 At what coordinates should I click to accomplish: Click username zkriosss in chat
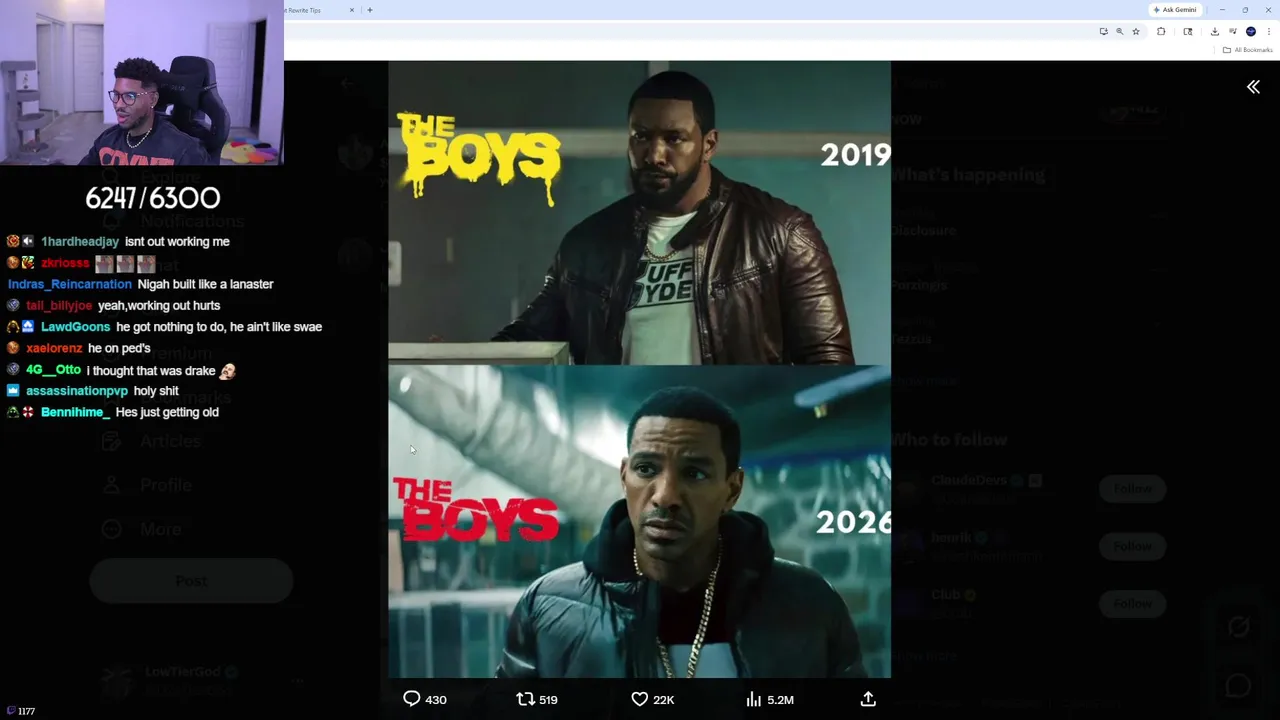(65, 263)
